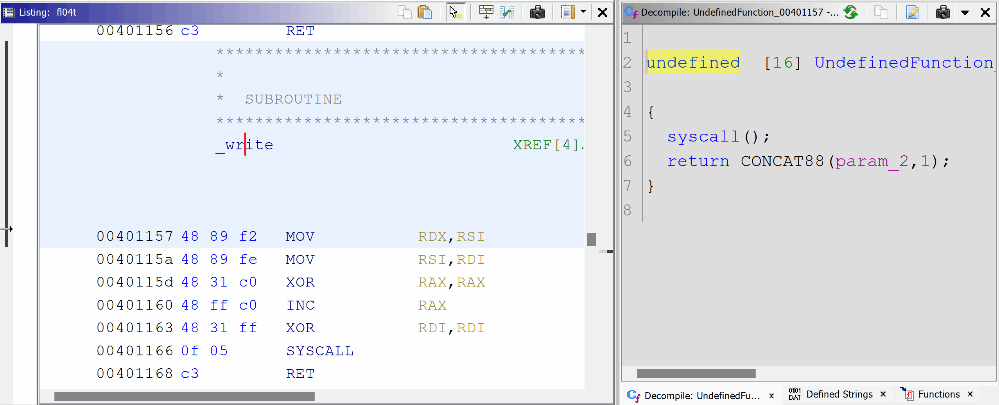Image resolution: width=999 pixels, height=405 pixels.
Task: Click CONCAT88 in the decompiled code
Action: point(783,162)
